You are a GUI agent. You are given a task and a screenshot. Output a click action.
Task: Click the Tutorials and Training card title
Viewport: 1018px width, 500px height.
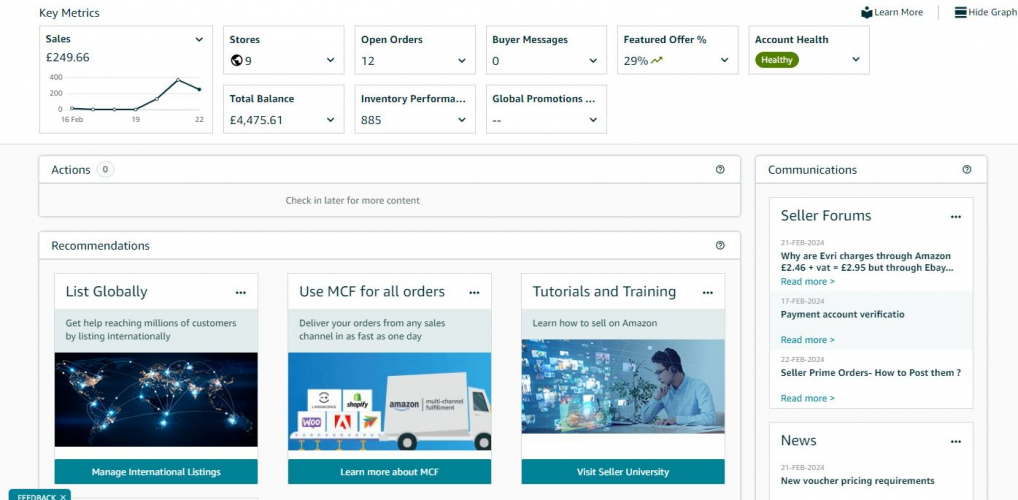pyautogui.click(x=604, y=292)
